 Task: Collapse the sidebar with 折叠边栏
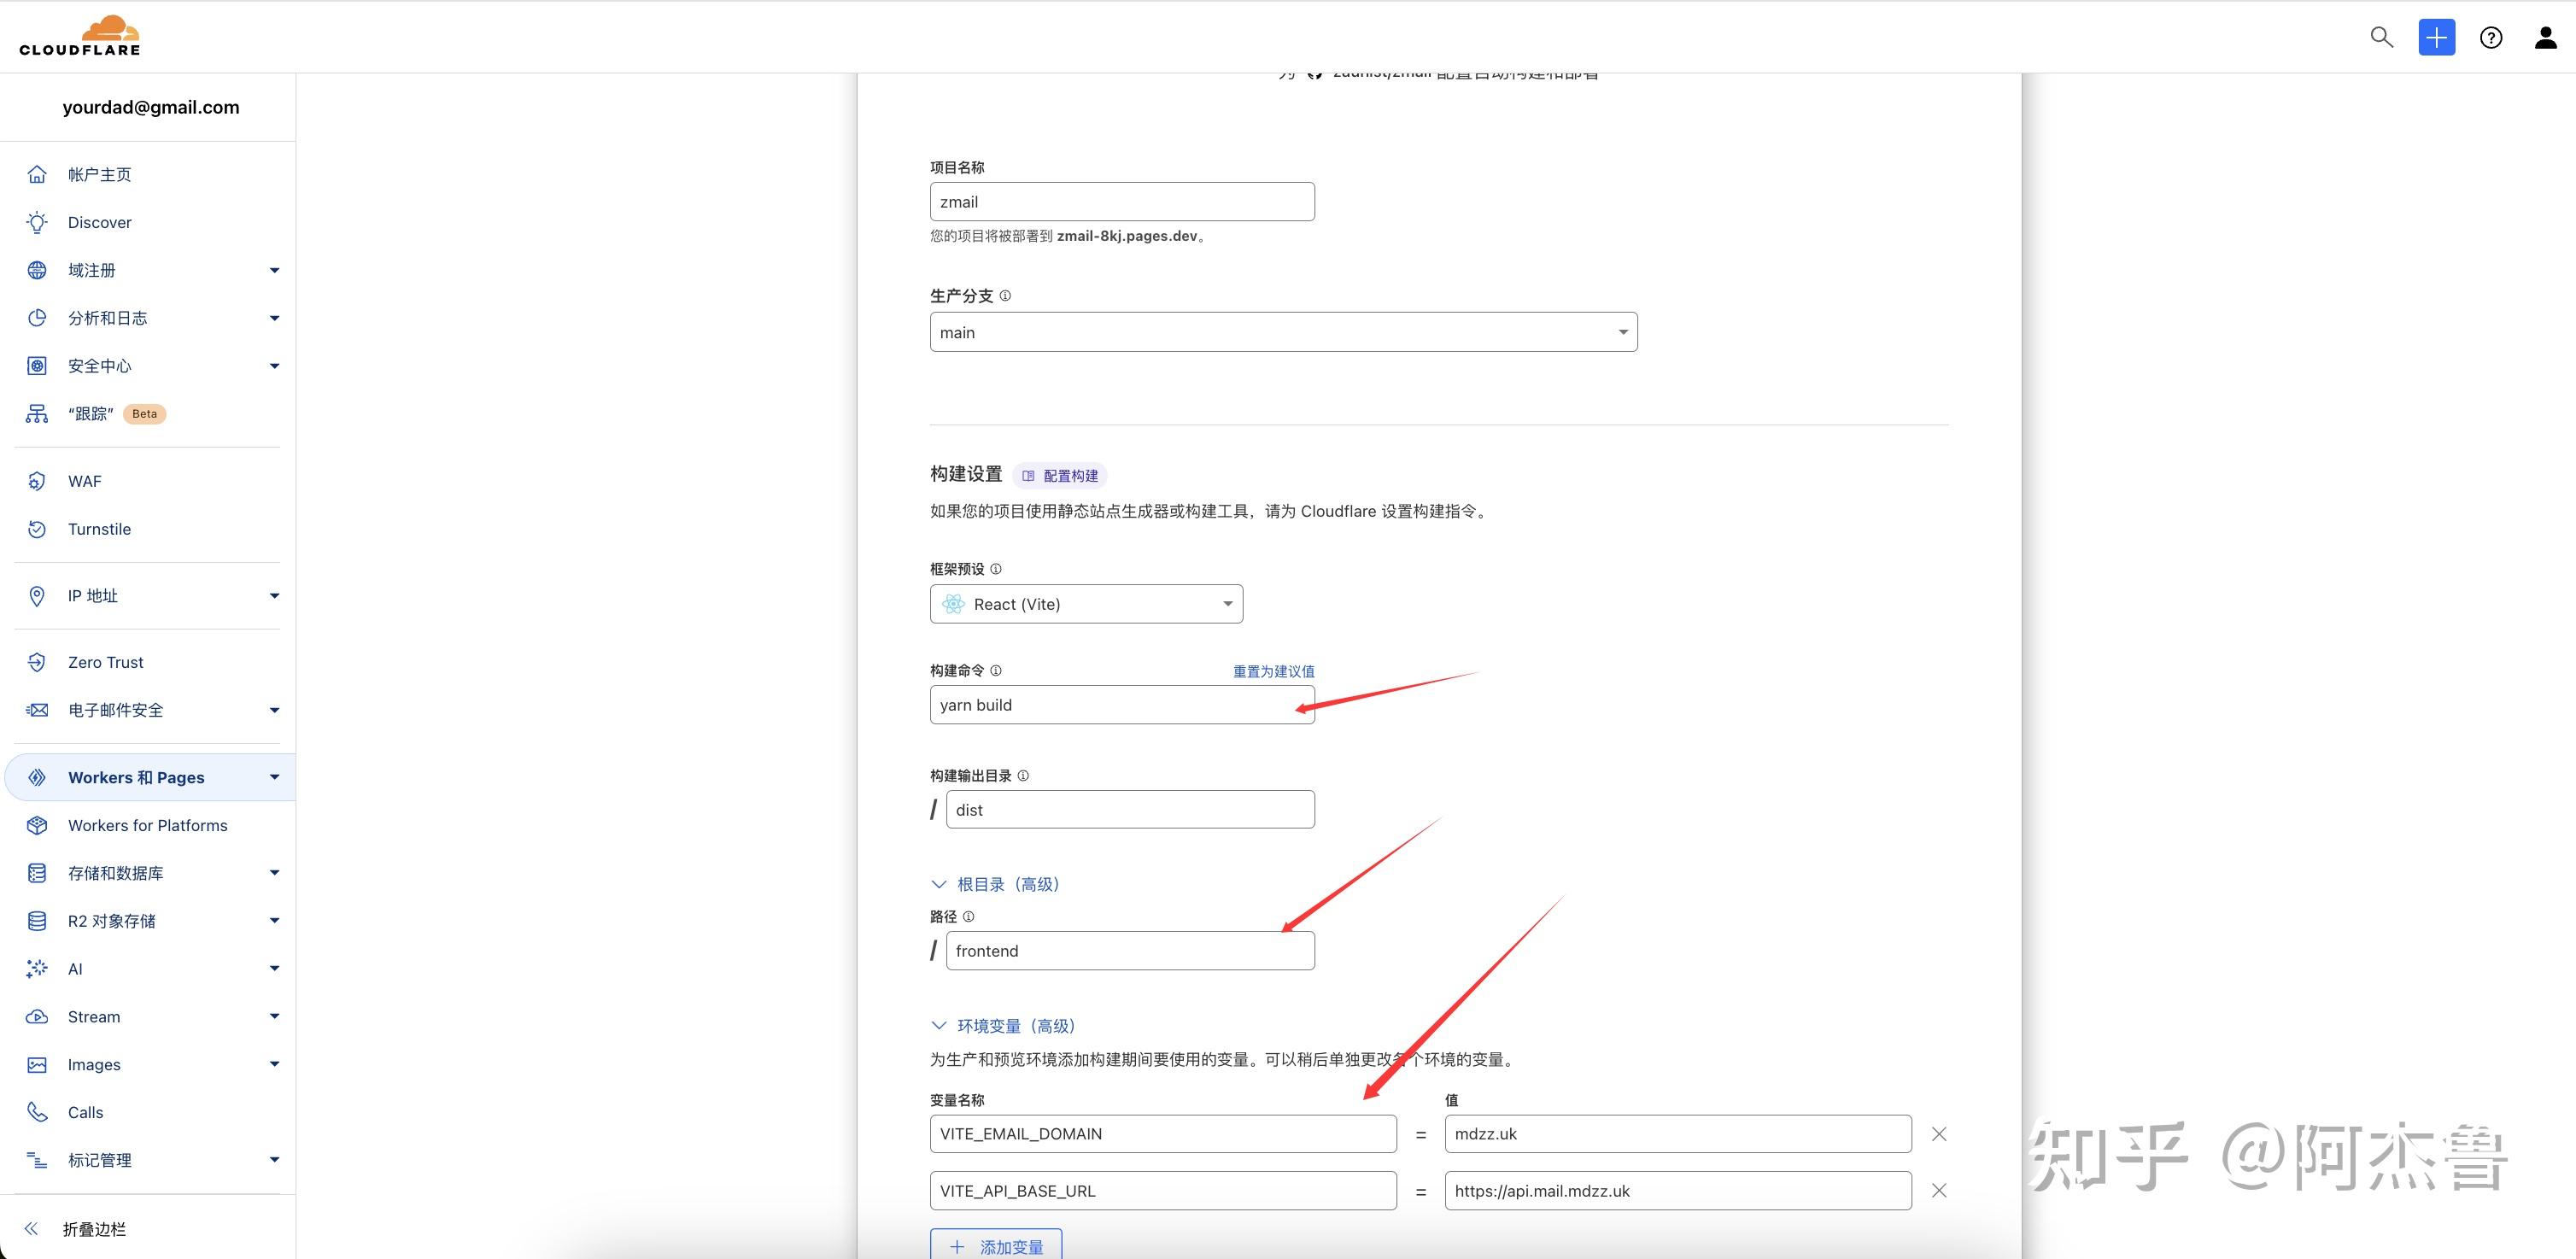pyautogui.click(x=93, y=1229)
